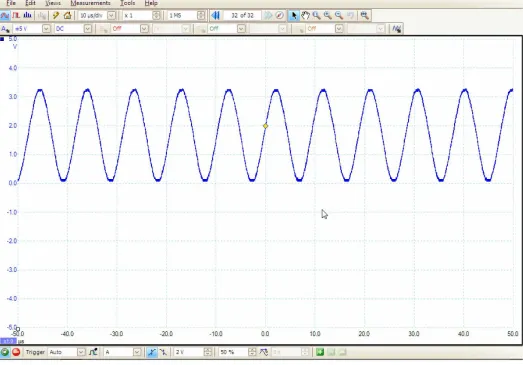Viewport: 523px width, 365px height.
Task: Open the Views menu
Action: [53, 3]
